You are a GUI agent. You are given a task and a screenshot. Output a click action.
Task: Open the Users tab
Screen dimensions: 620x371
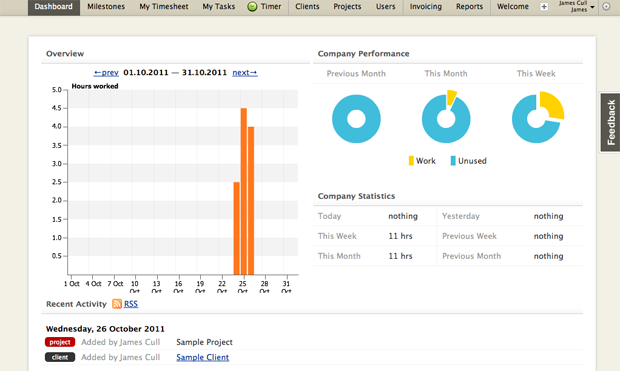pos(386,7)
